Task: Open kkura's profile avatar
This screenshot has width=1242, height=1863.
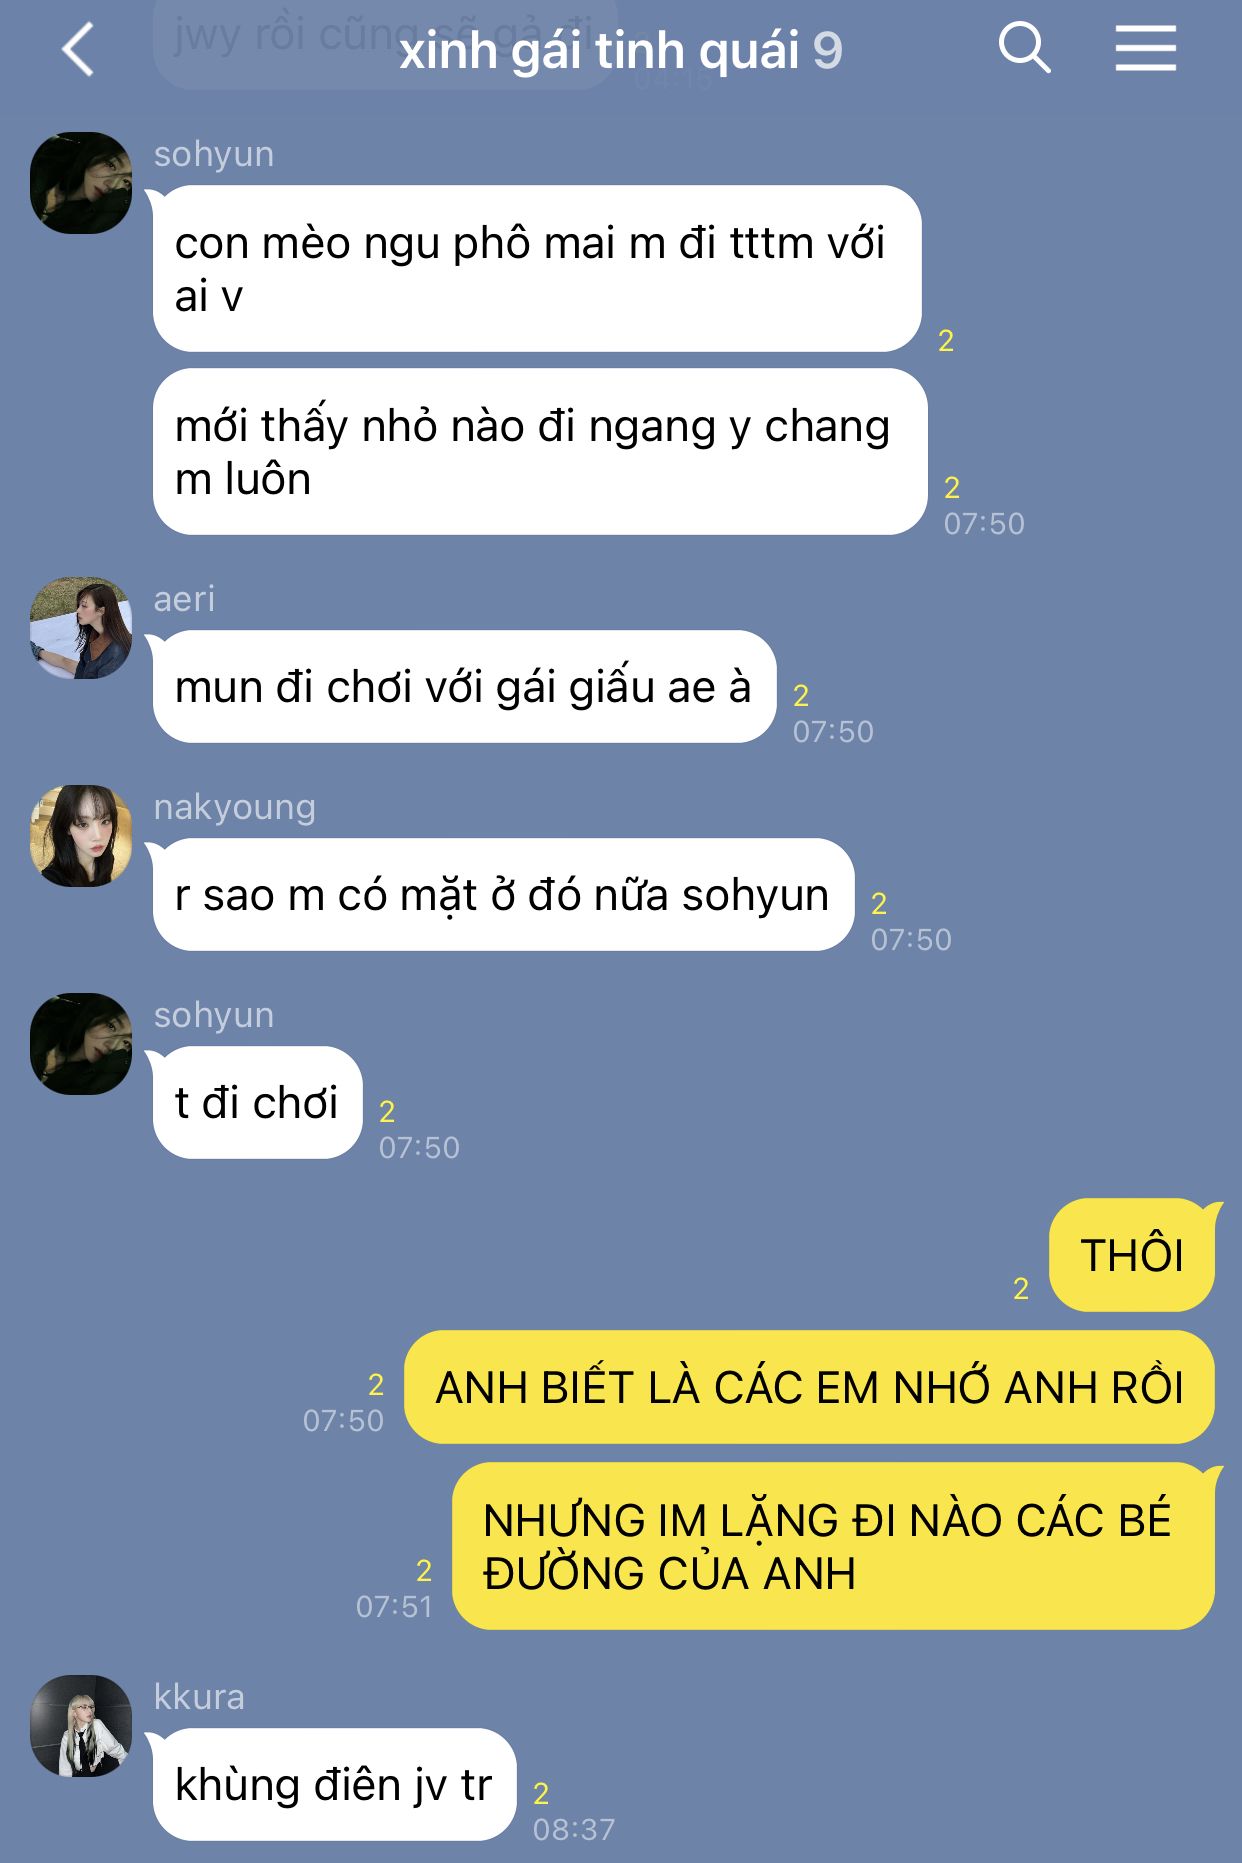Action: coord(81,1726)
